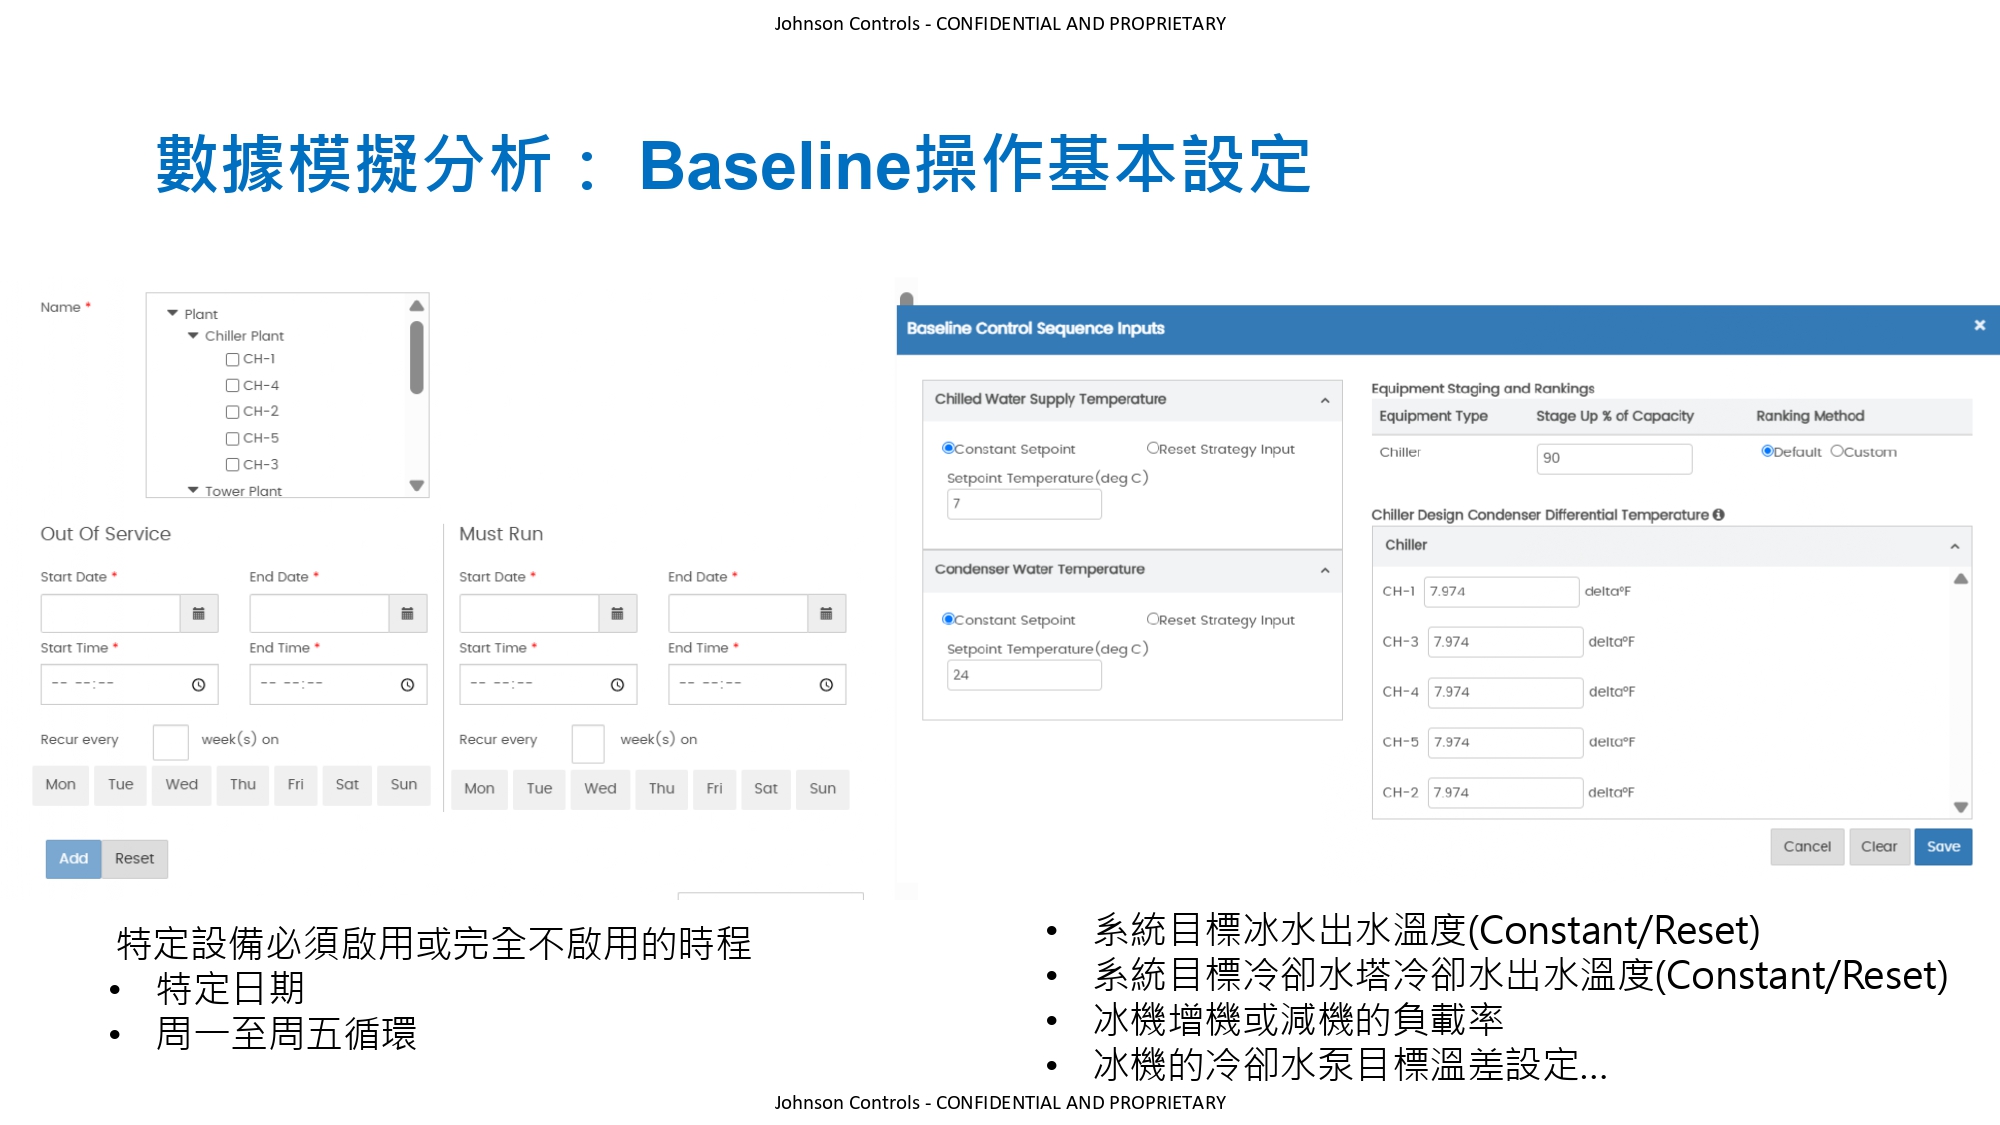This screenshot has height=1125, width=2000.
Task: Click Stage Up % of Capacity field
Action: point(1613,458)
